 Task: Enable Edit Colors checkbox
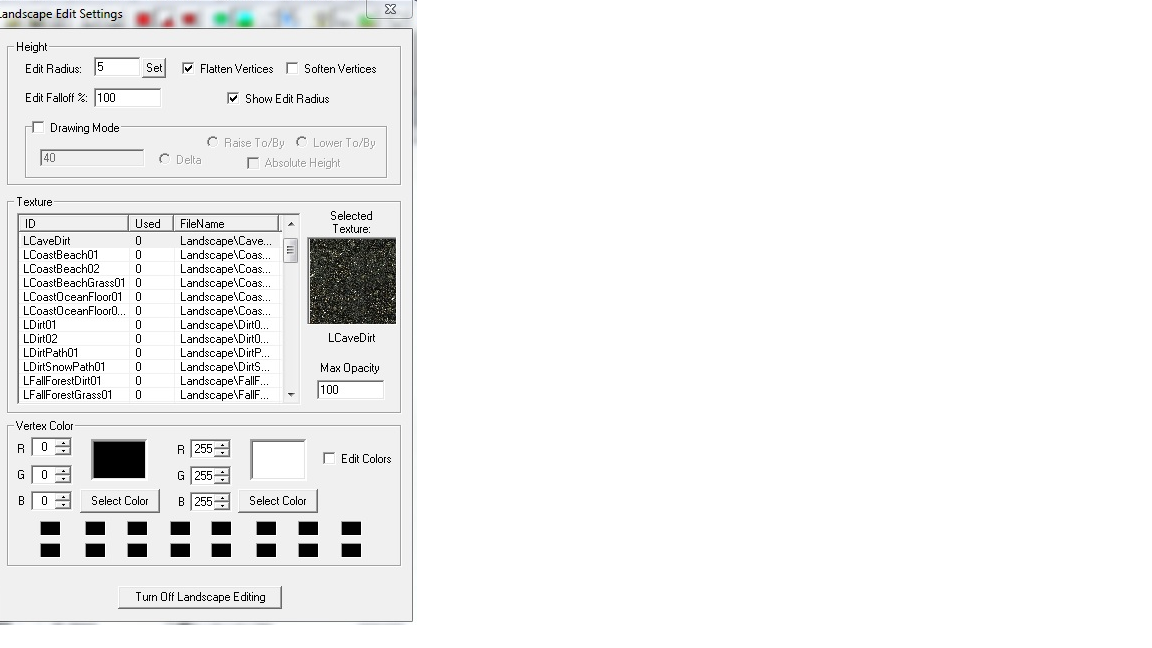pos(329,458)
